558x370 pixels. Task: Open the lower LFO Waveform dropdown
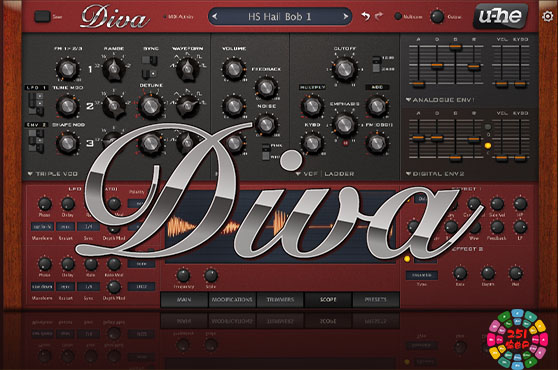(42, 286)
